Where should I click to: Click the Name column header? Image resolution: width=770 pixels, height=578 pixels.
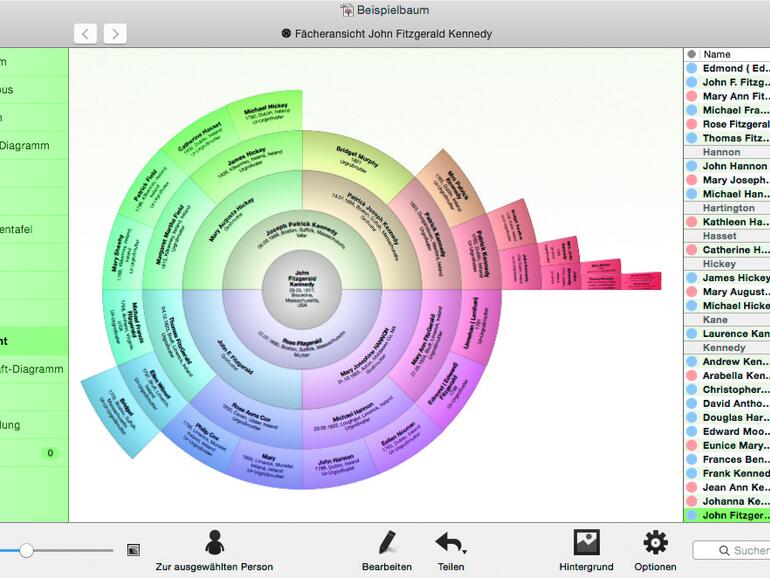pos(716,54)
